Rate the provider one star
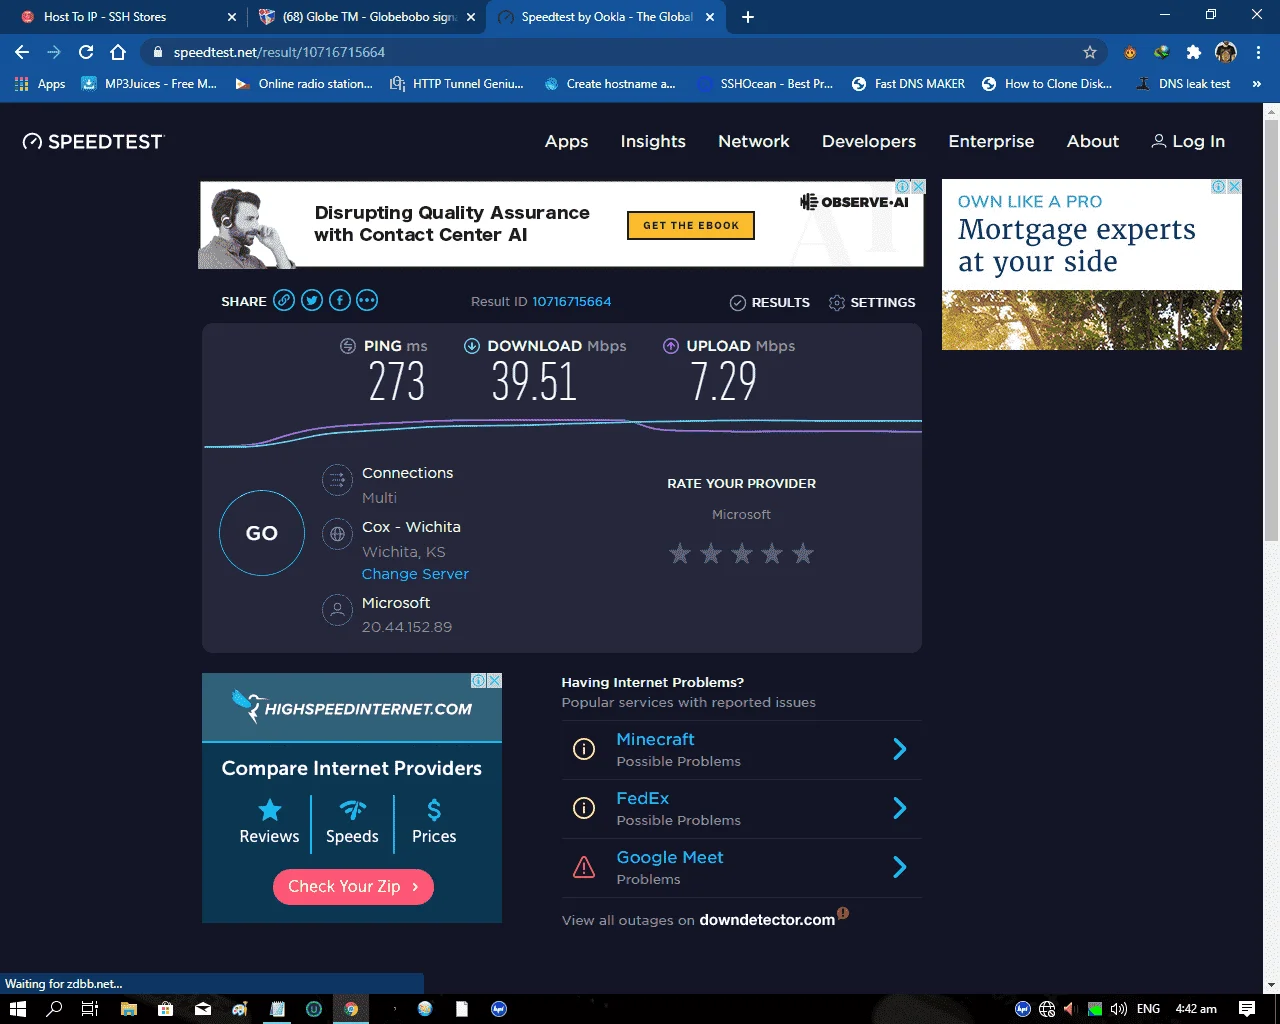The width and height of the screenshot is (1280, 1024). pyautogui.click(x=680, y=553)
